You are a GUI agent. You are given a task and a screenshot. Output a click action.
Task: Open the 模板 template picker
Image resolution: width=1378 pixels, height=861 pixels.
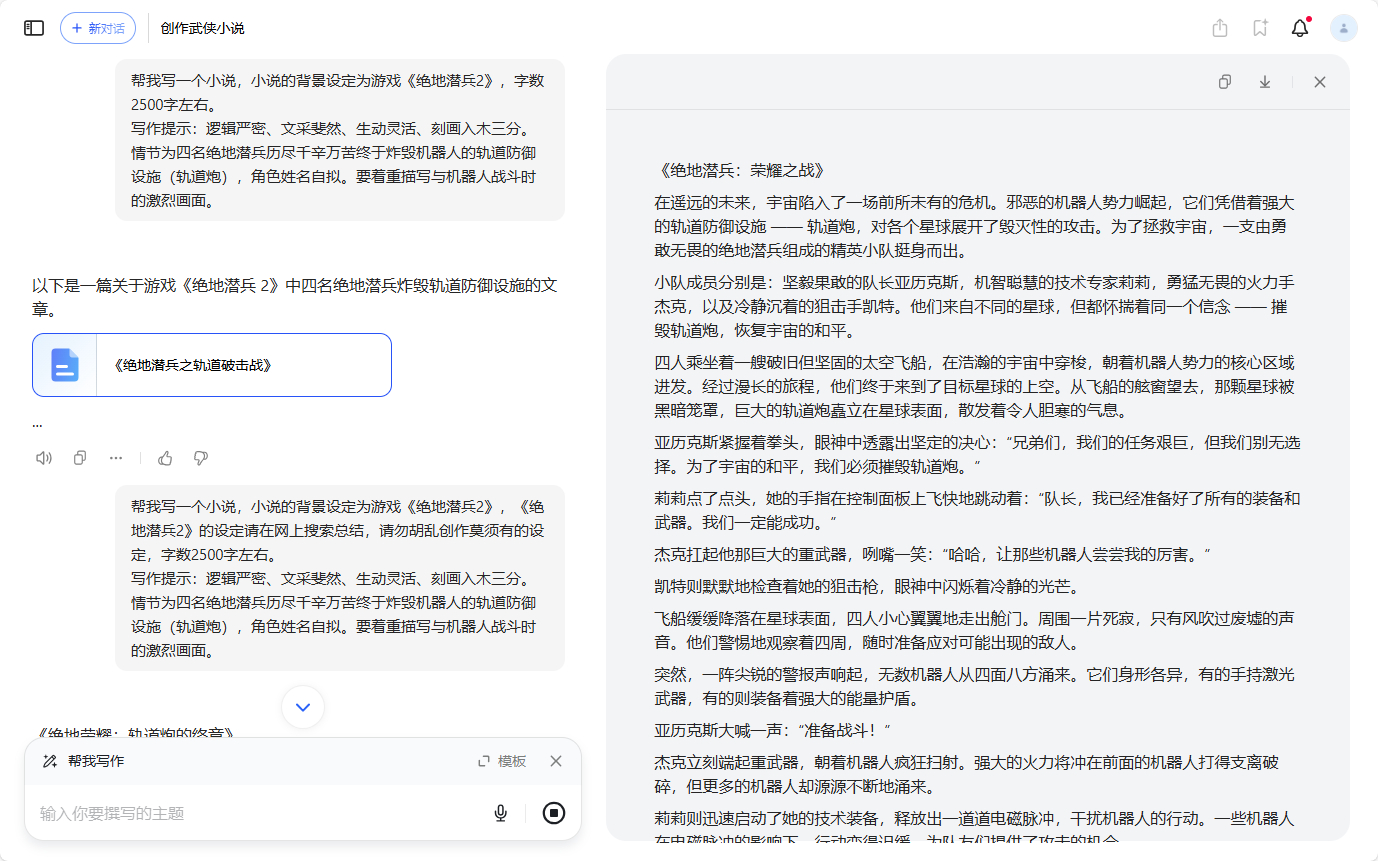[x=502, y=761]
